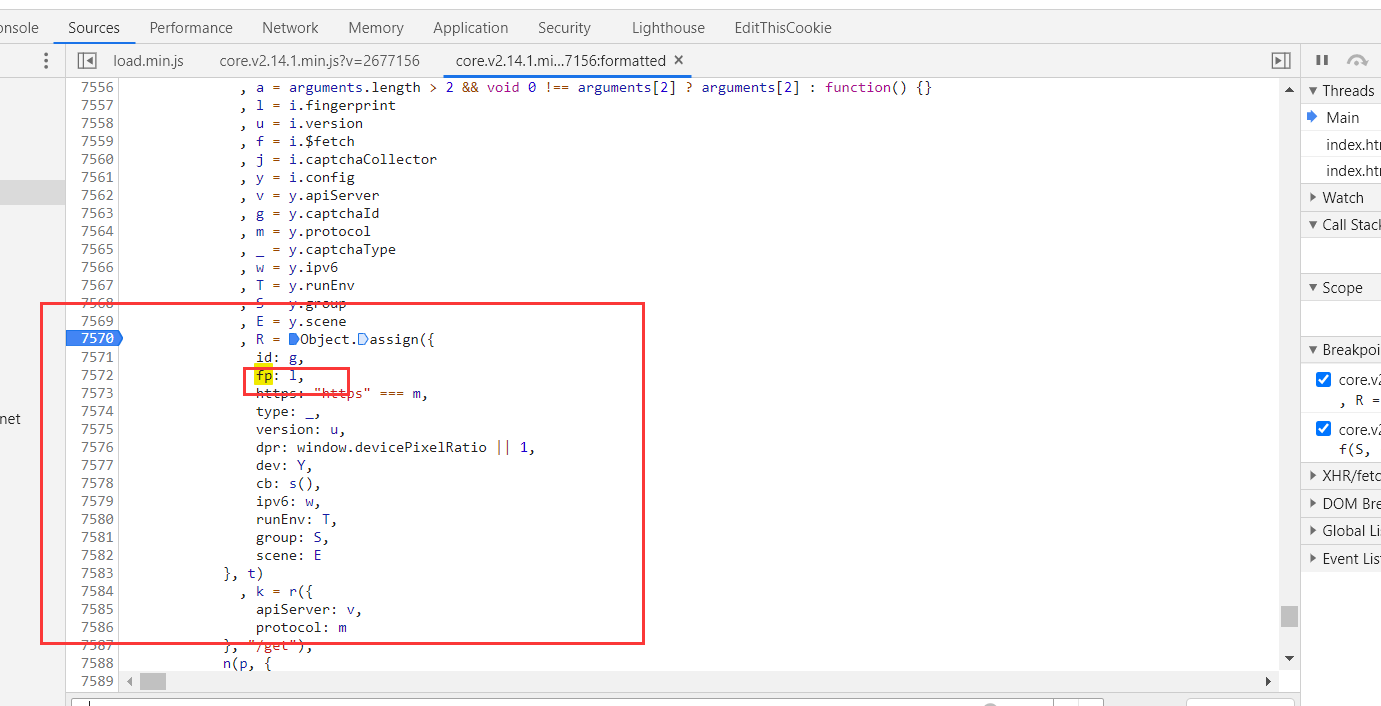1381x706 pixels.
Task: Open the Lighthouse tab
Action: pos(668,28)
